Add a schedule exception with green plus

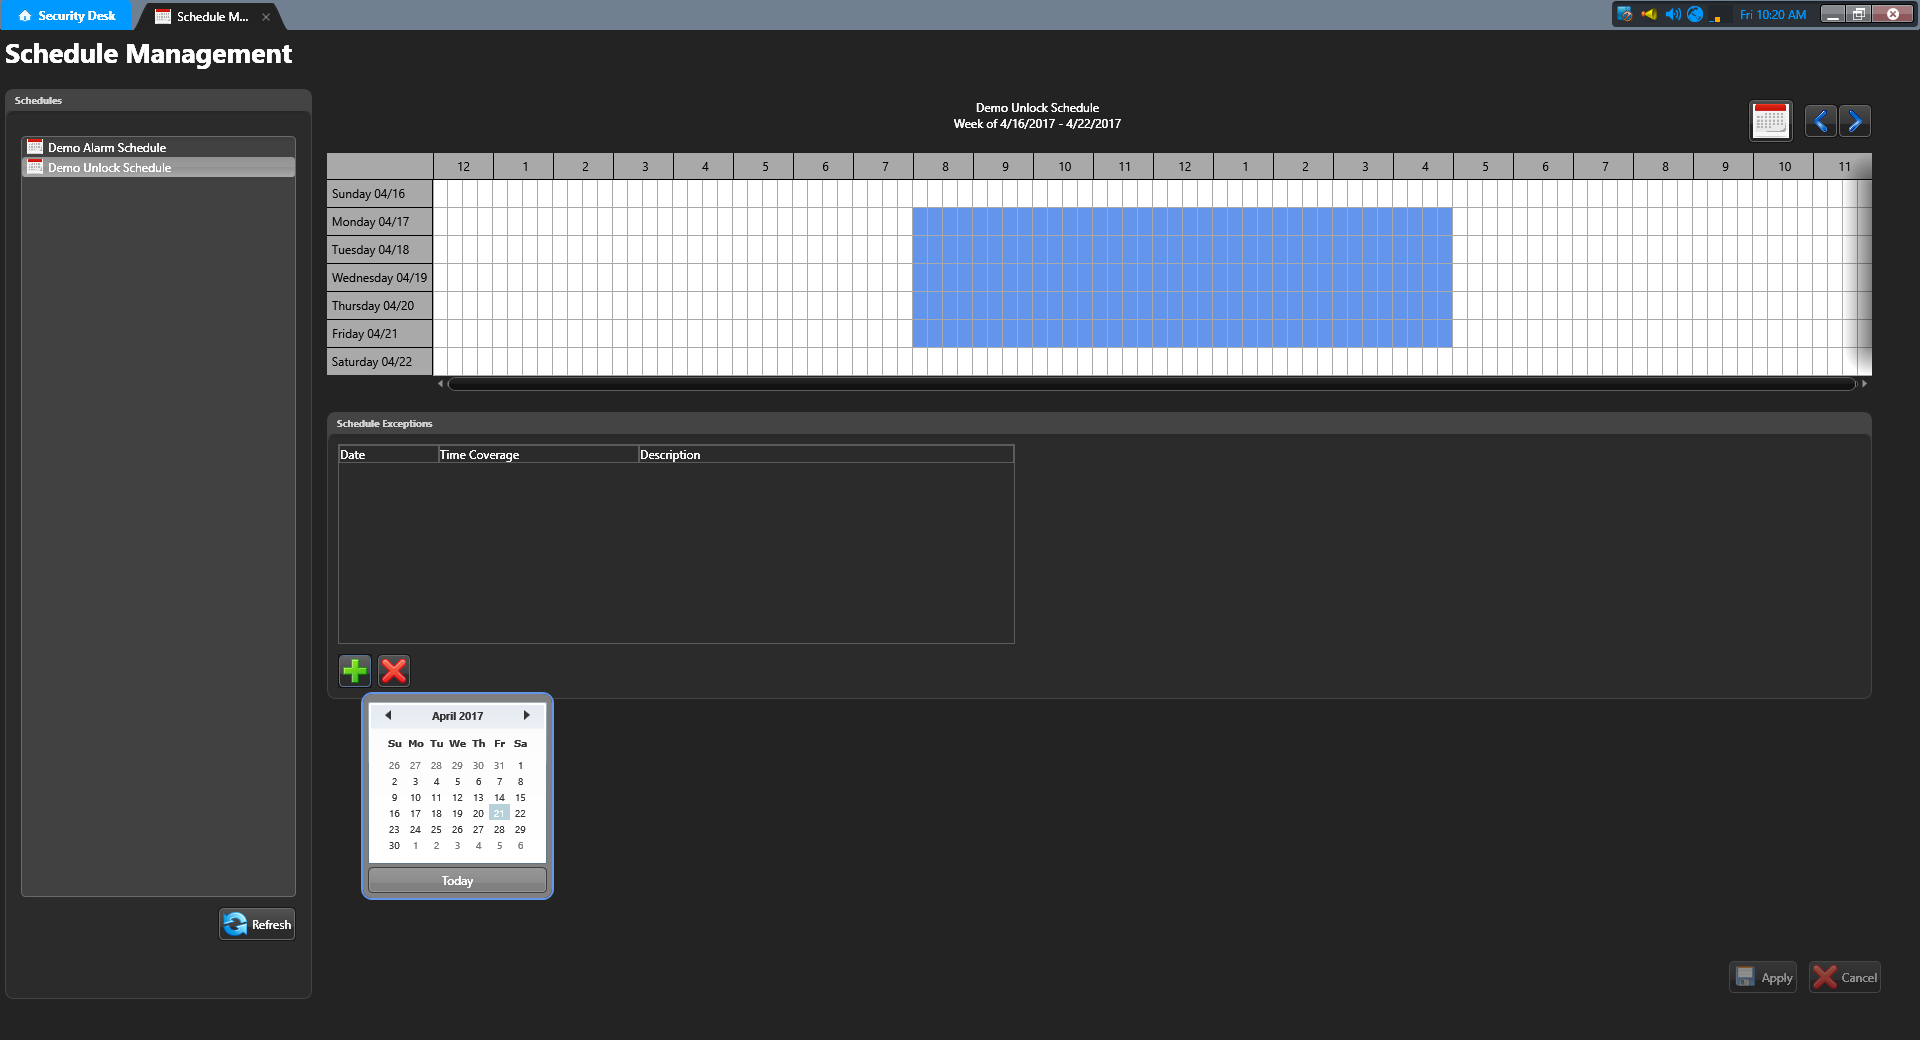tap(355, 671)
